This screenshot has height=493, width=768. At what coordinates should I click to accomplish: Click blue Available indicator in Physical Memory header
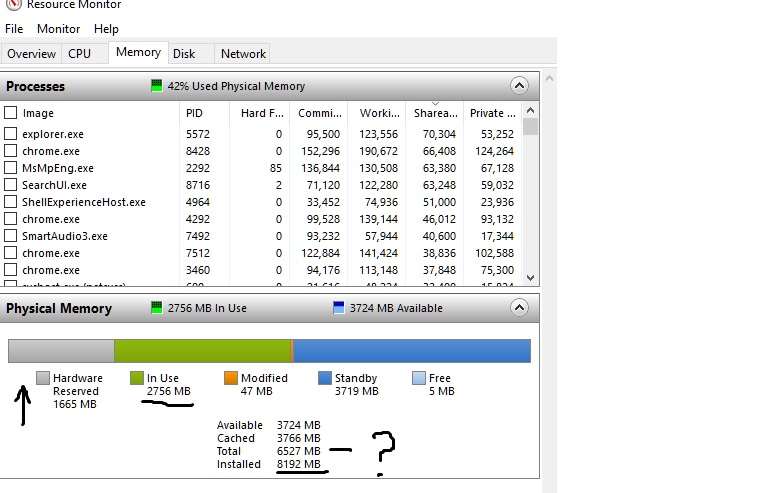pyautogui.click(x=338, y=308)
